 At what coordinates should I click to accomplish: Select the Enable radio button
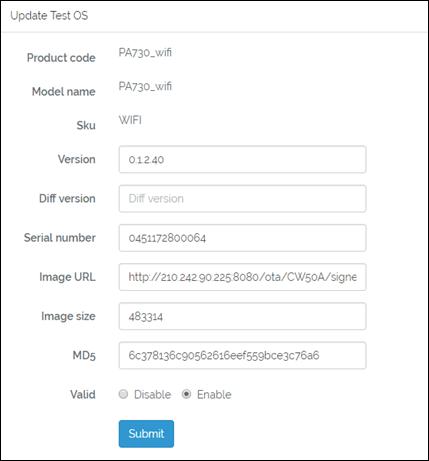(x=186, y=394)
